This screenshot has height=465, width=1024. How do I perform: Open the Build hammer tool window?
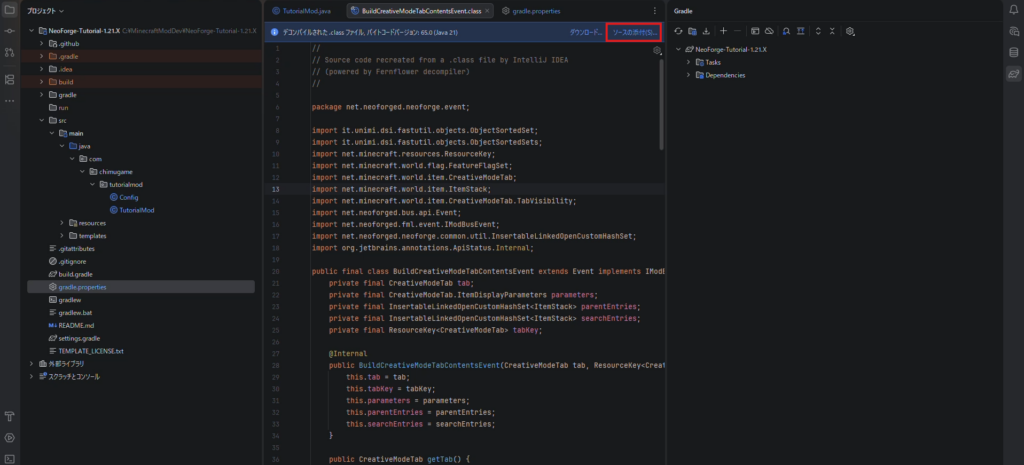(10, 416)
